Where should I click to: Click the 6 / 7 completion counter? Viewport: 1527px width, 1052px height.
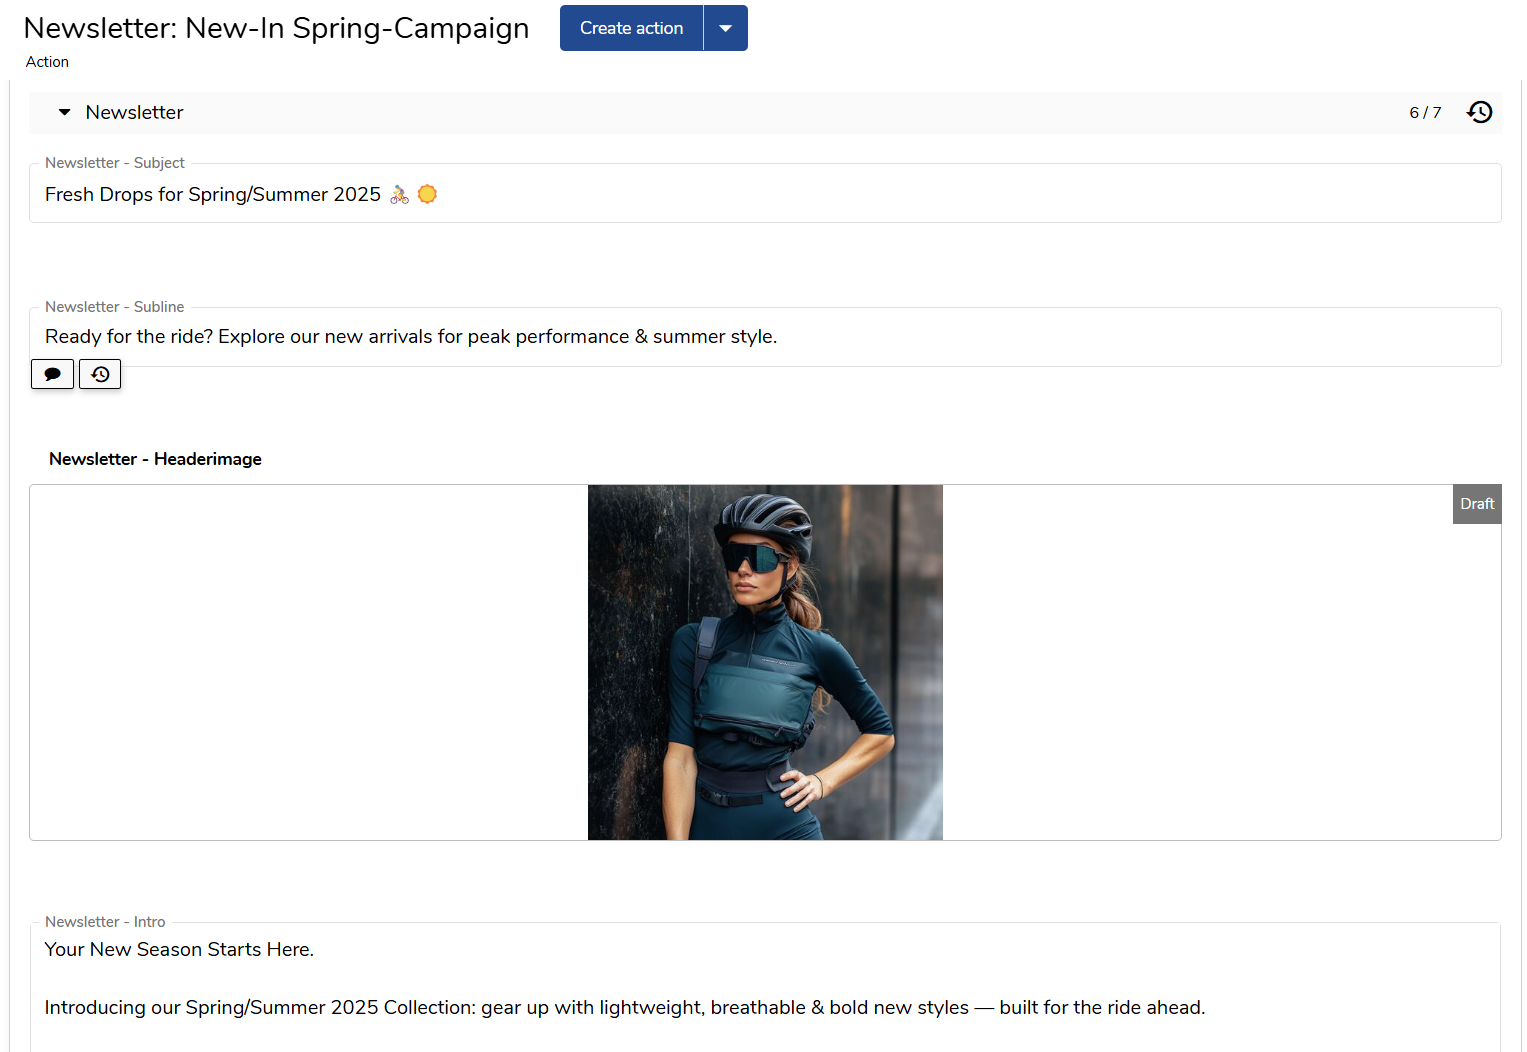[1425, 113]
